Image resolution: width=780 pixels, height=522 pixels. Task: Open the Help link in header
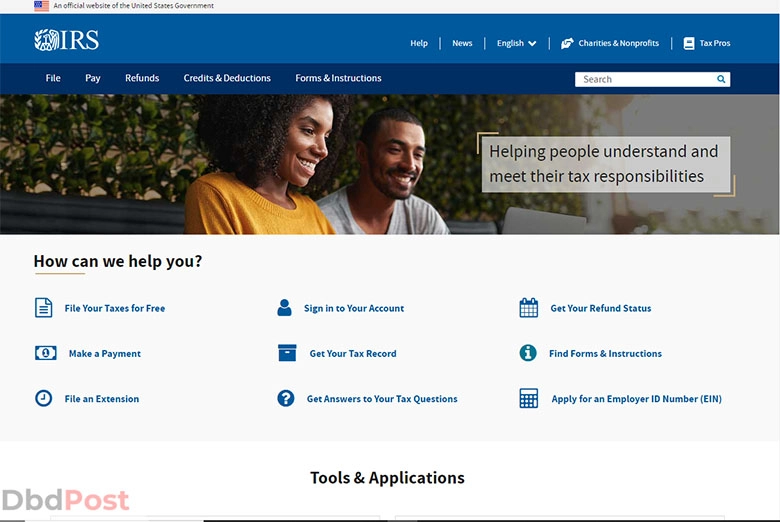[419, 43]
